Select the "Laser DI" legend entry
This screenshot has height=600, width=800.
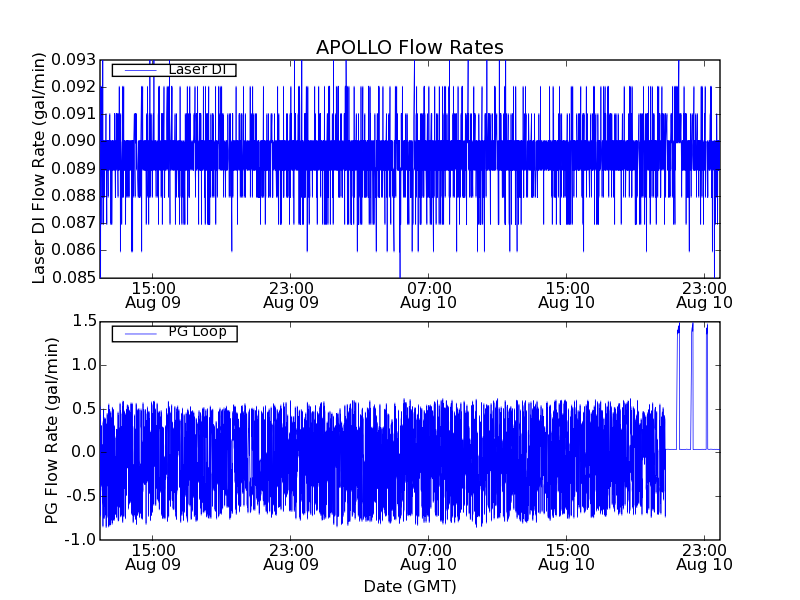coord(197,69)
